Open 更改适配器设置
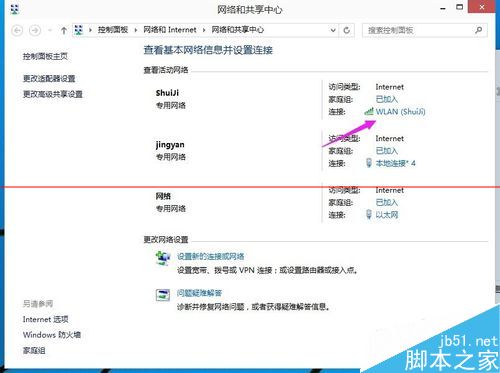The image size is (500, 373). [49, 78]
